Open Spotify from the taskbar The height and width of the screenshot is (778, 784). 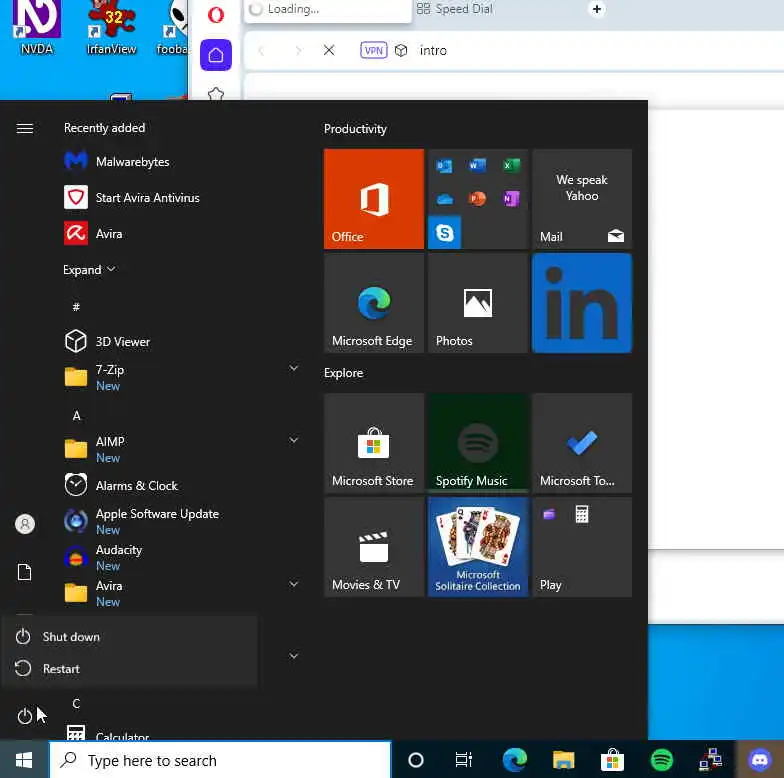[662, 760]
